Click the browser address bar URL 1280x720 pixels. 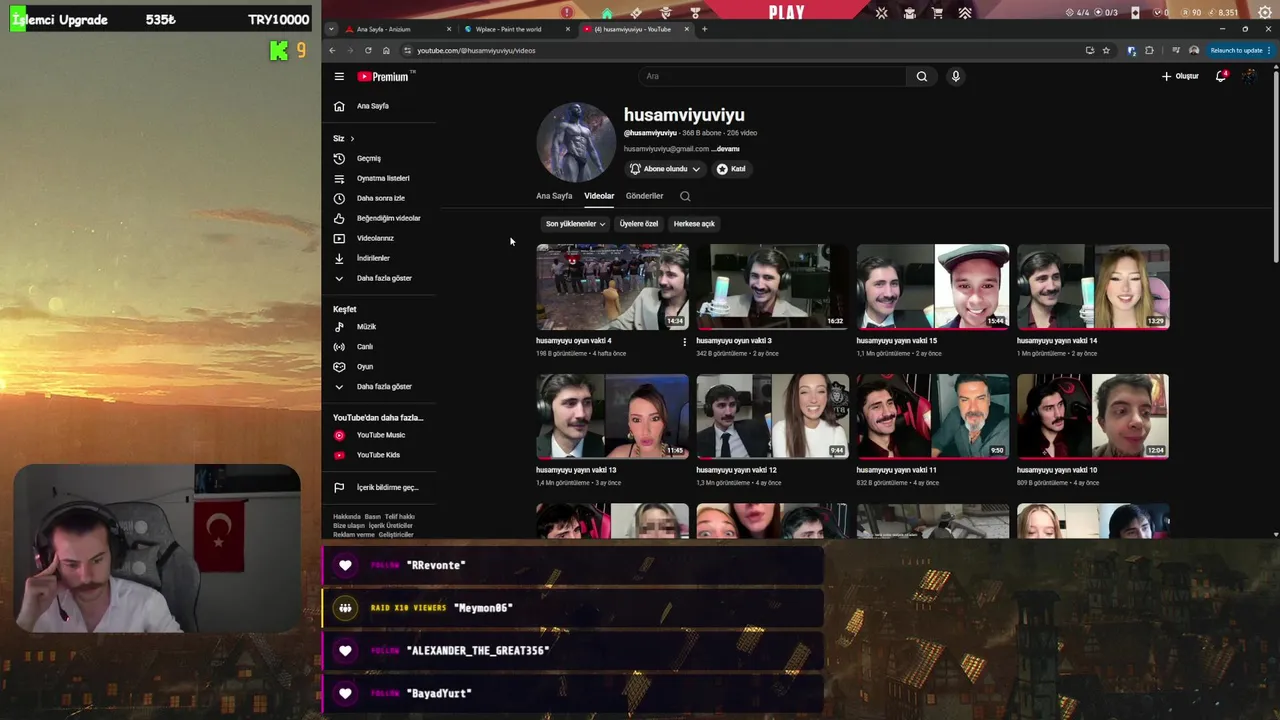pos(476,50)
